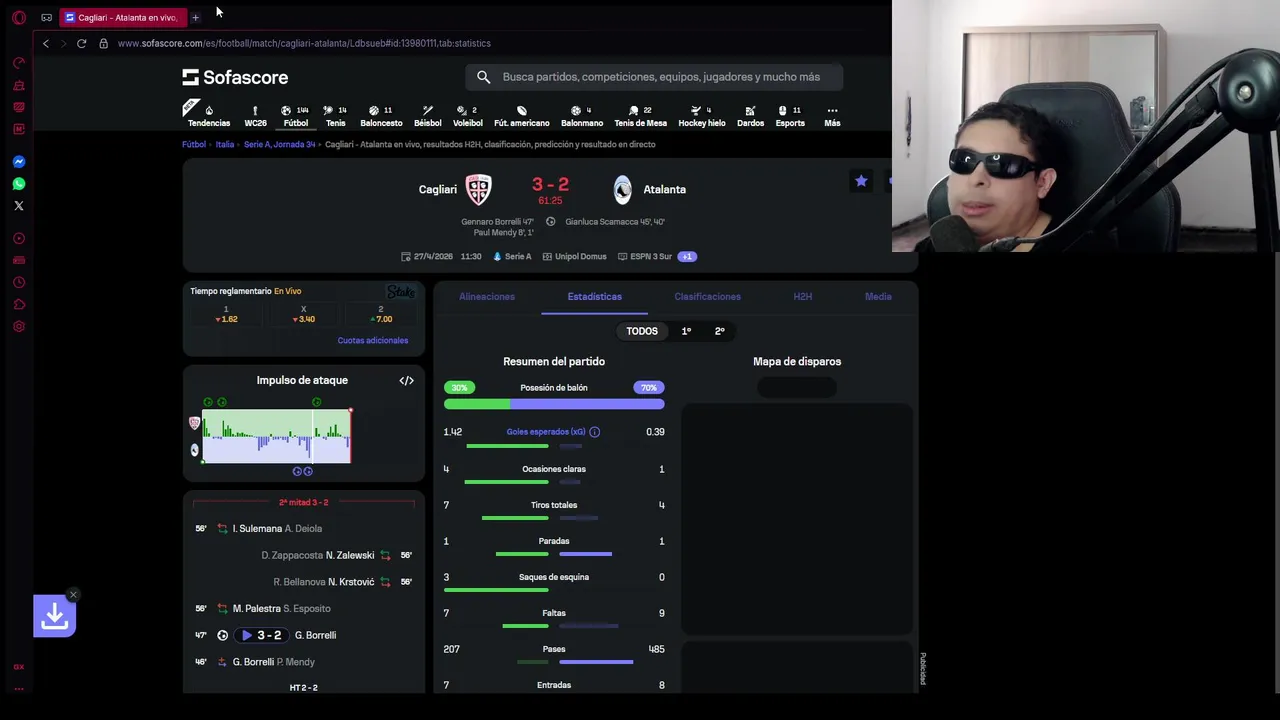Viewport: 1280px width, 720px height.
Task: Open Opera sidebar settings gear
Action: (18, 326)
